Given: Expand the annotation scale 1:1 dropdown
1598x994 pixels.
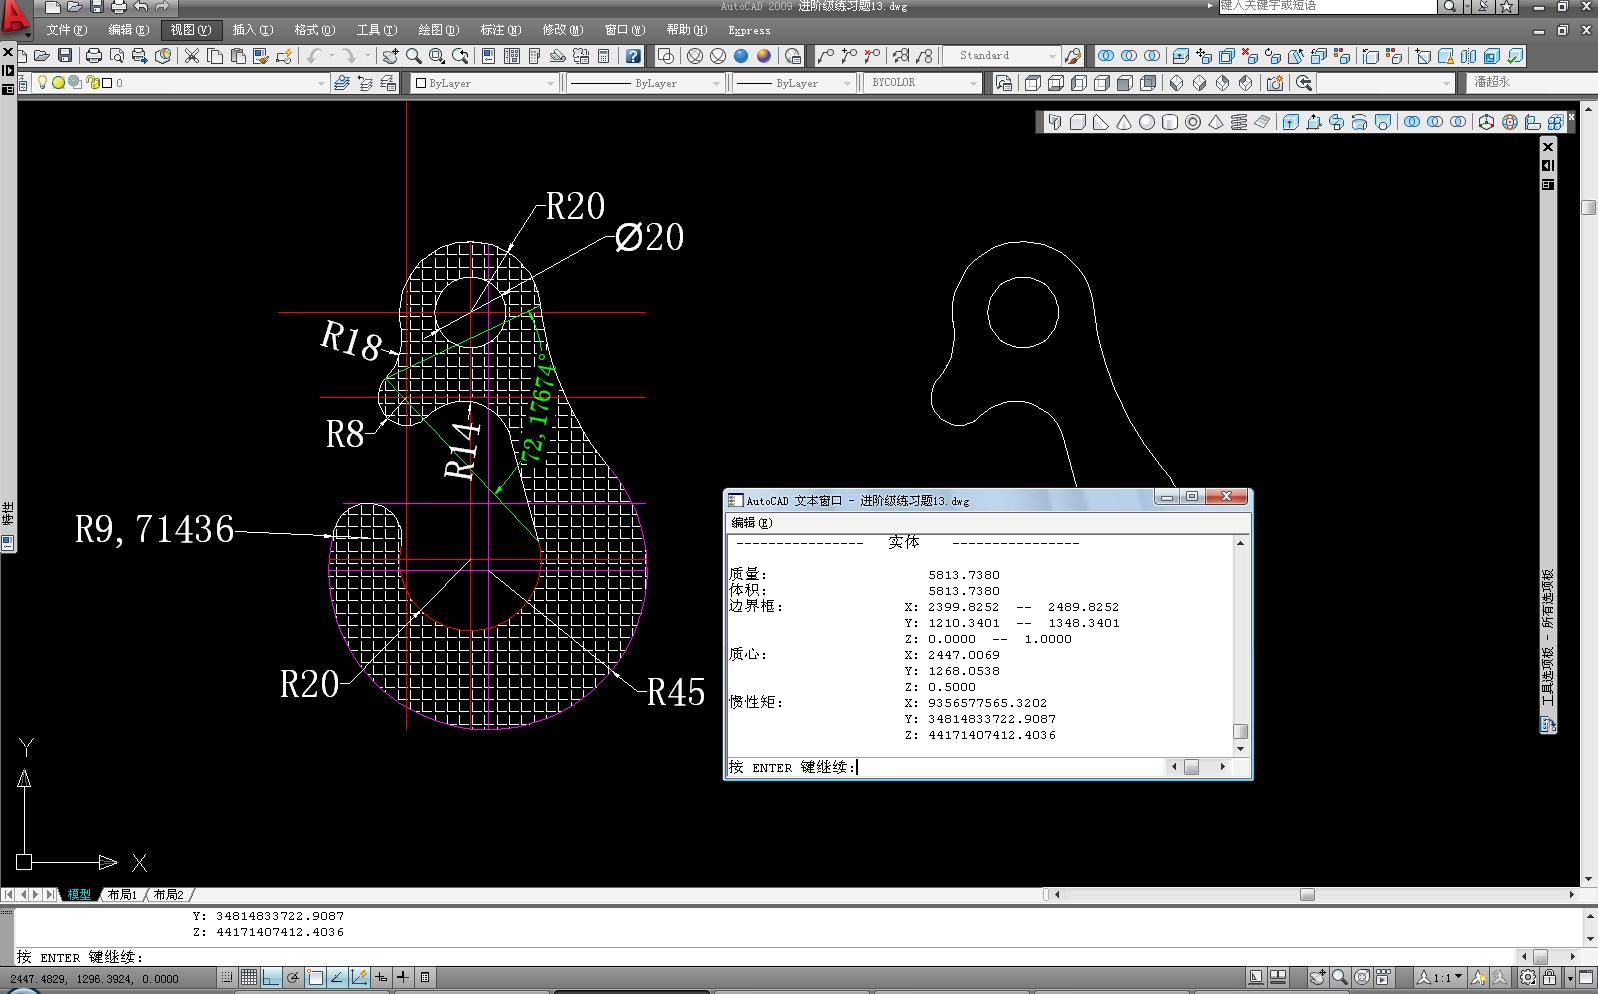Looking at the screenshot, I should (x=1440, y=977).
